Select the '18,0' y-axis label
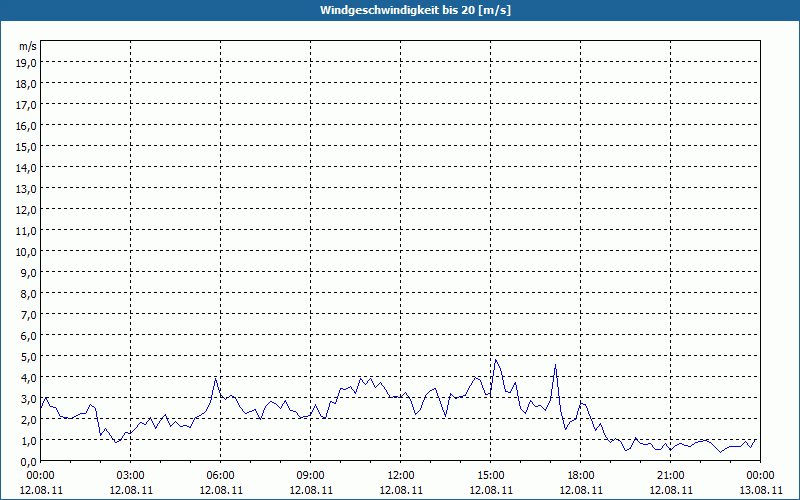800x500 pixels. pos(27,84)
